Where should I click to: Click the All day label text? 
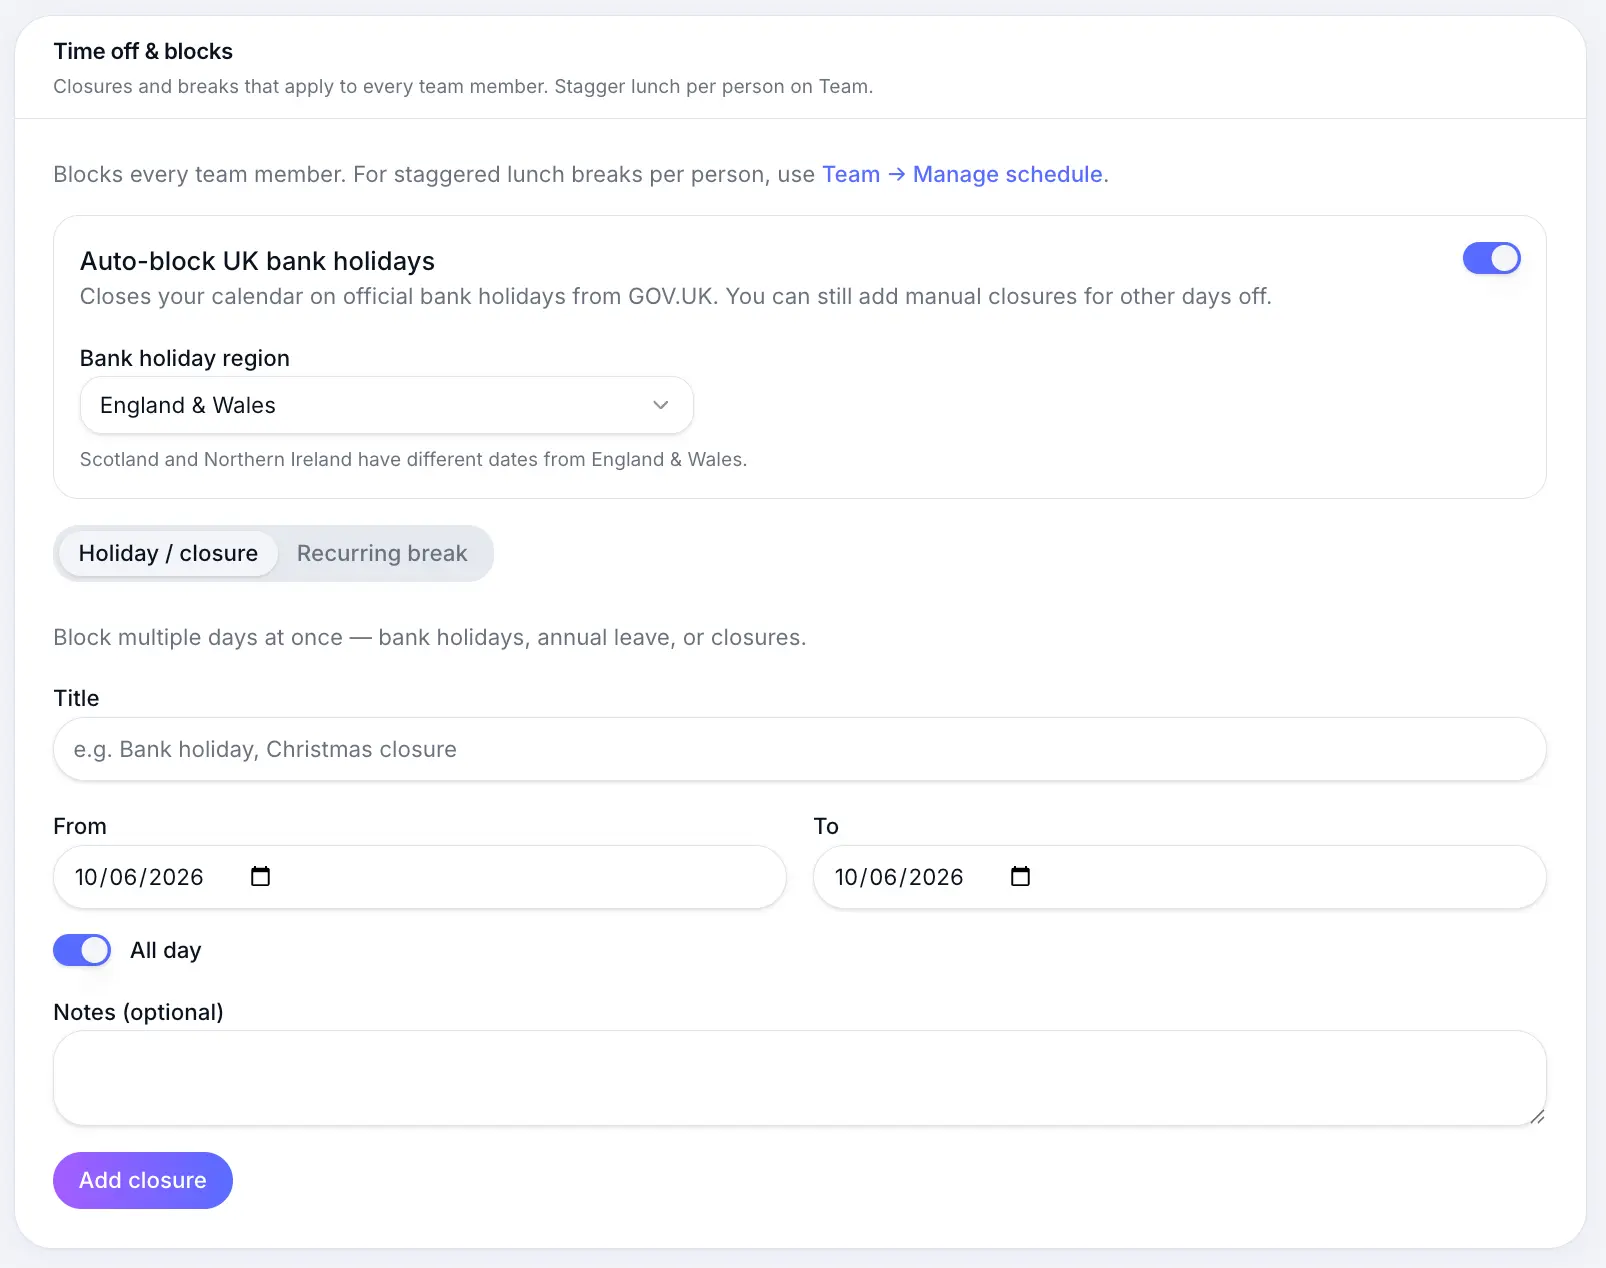pos(166,950)
